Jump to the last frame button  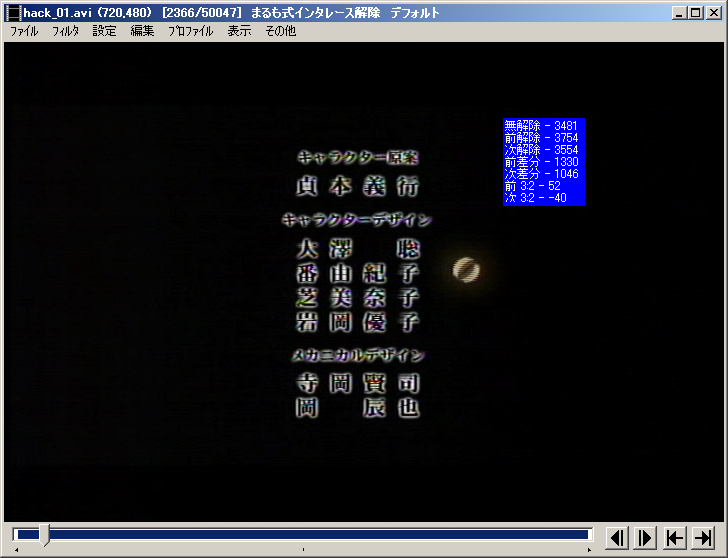tap(704, 537)
